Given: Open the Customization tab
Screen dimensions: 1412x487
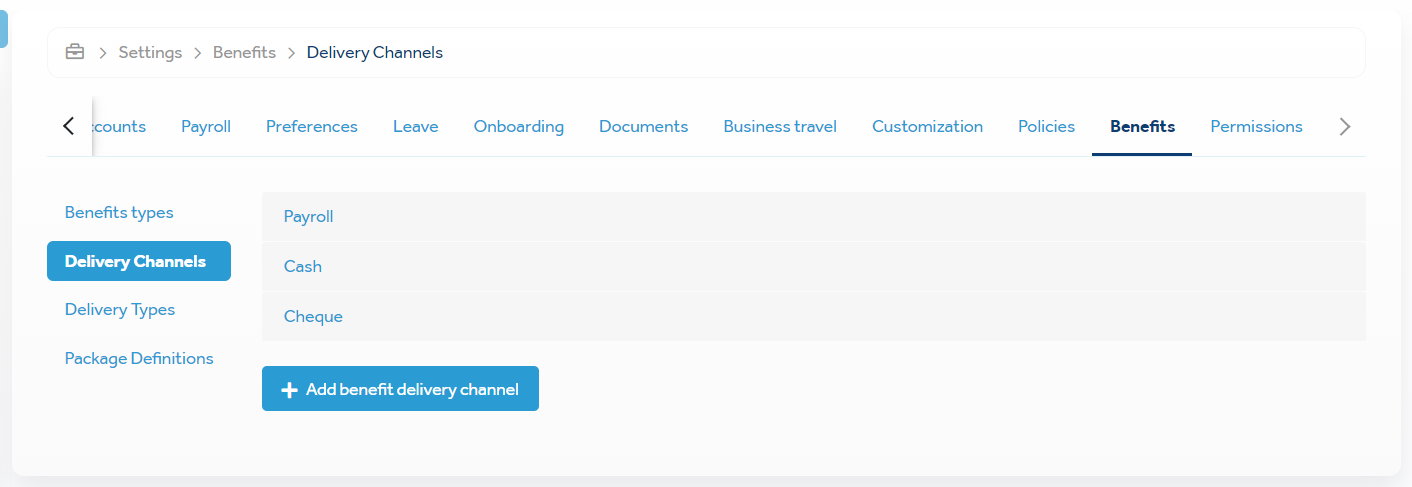Looking at the screenshot, I should 927,126.
